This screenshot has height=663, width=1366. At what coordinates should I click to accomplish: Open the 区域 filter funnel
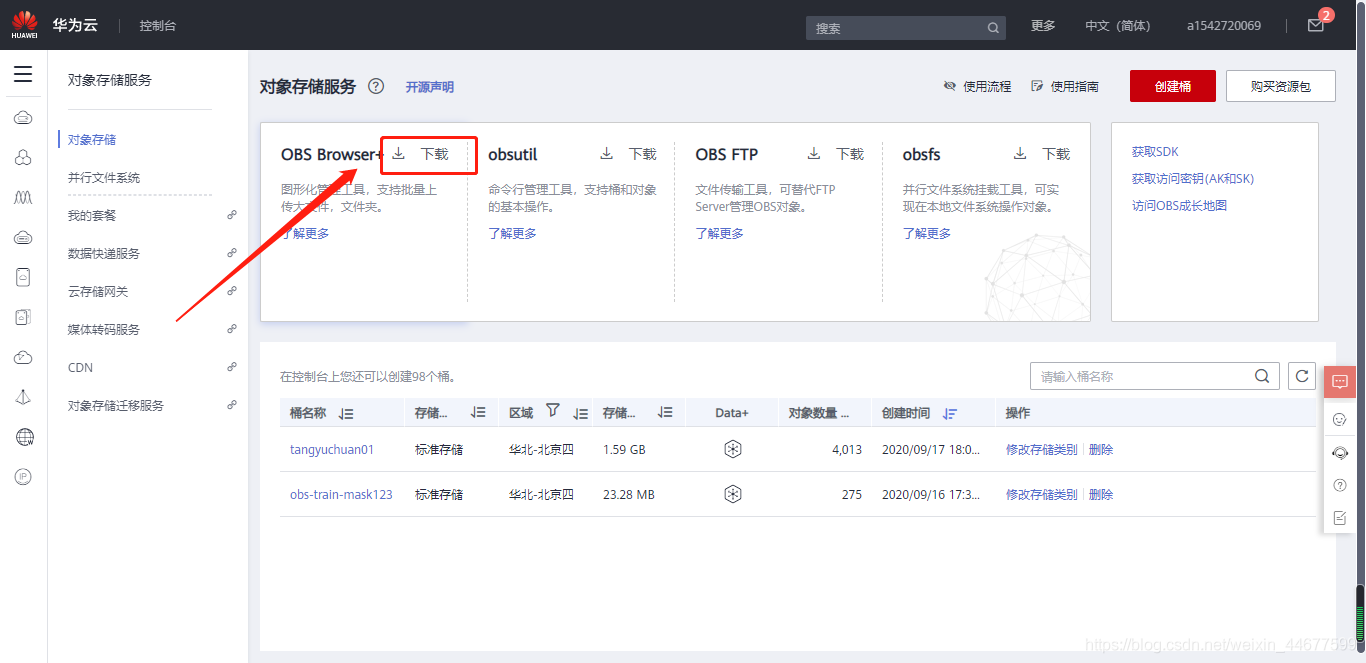[553, 411]
